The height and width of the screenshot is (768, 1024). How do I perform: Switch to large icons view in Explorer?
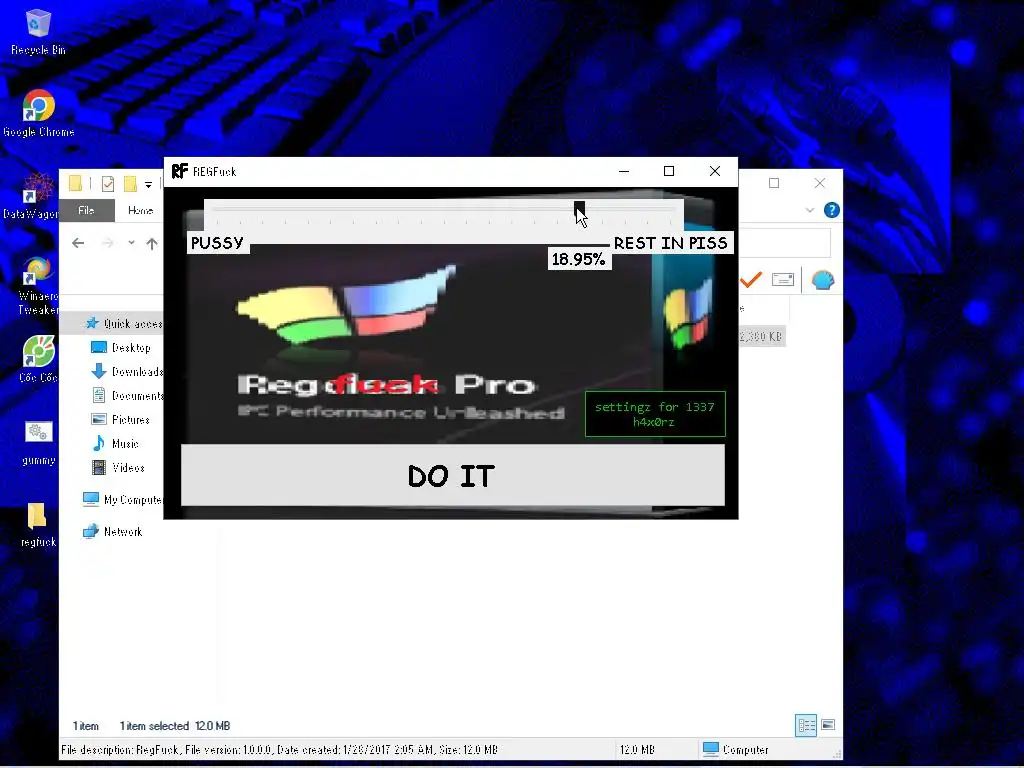[x=827, y=725]
